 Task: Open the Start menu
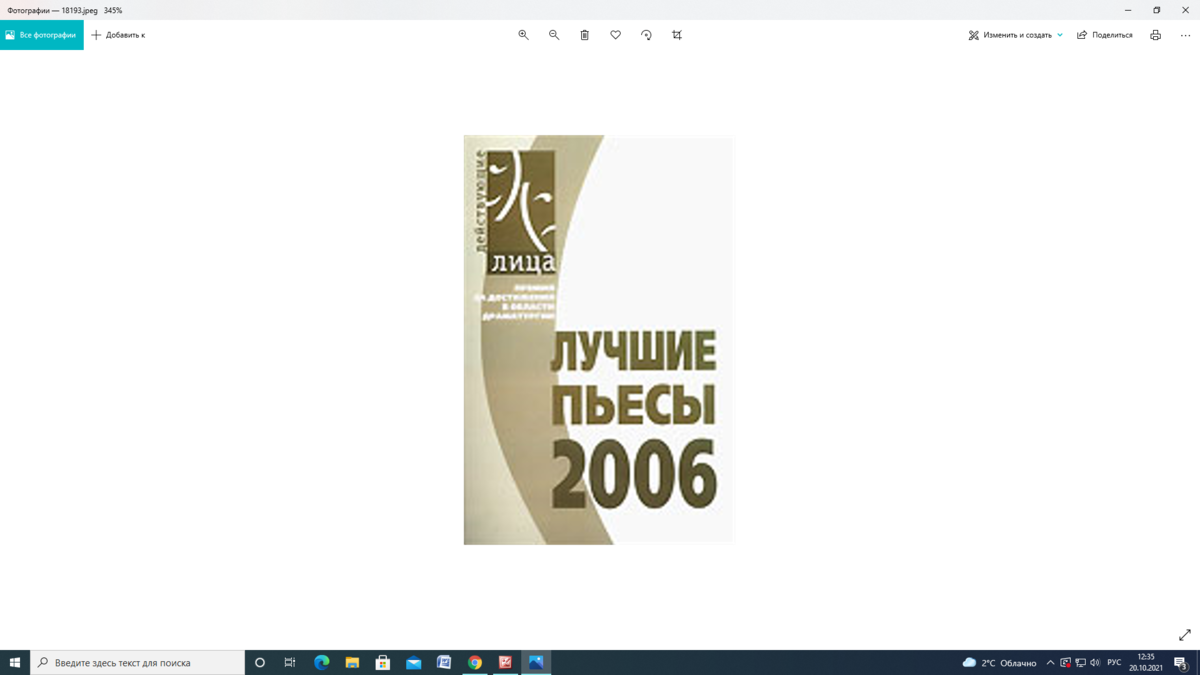pos(15,661)
